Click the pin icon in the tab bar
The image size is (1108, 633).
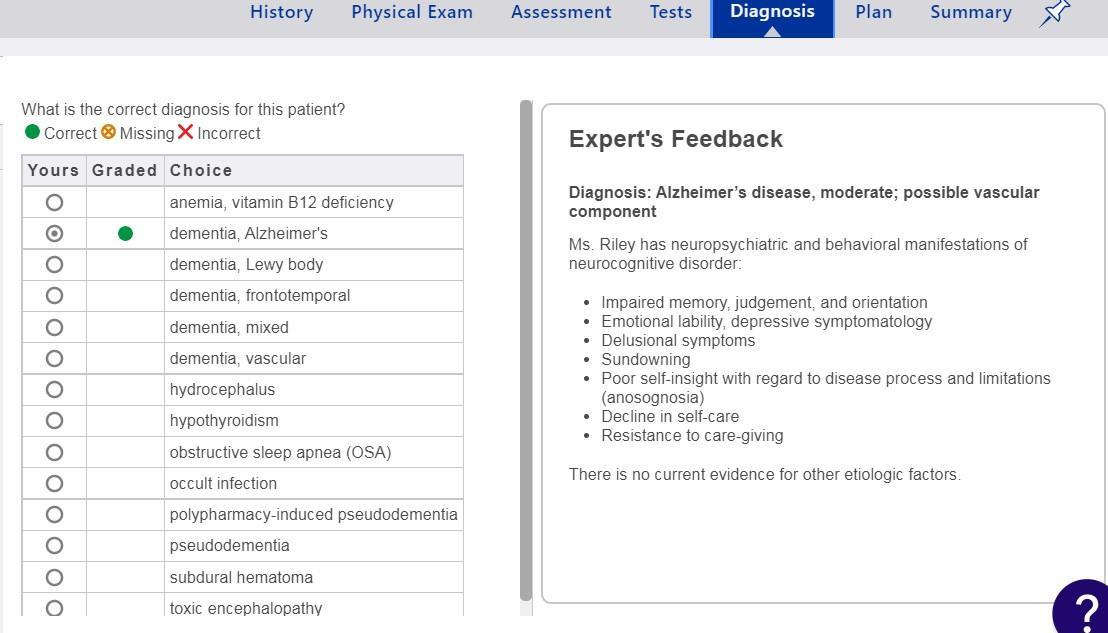click(1055, 13)
